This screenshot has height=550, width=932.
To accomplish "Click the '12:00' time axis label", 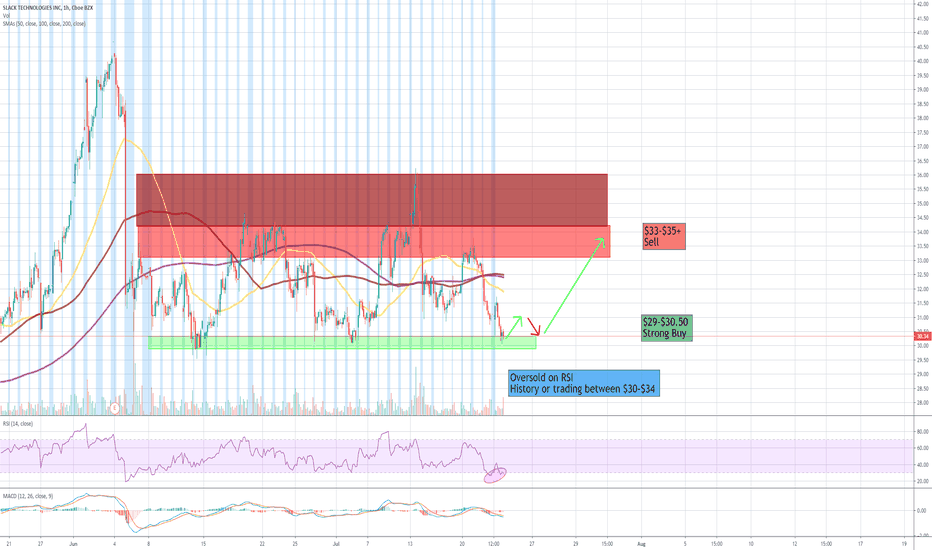I will point(494,543).
